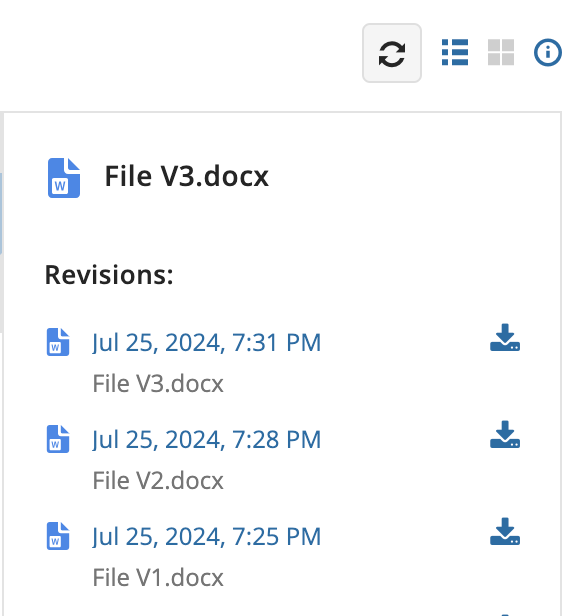This screenshot has height=616, width=584.
Task: Select the File V3.docx title heading
Action: (187, 176)
